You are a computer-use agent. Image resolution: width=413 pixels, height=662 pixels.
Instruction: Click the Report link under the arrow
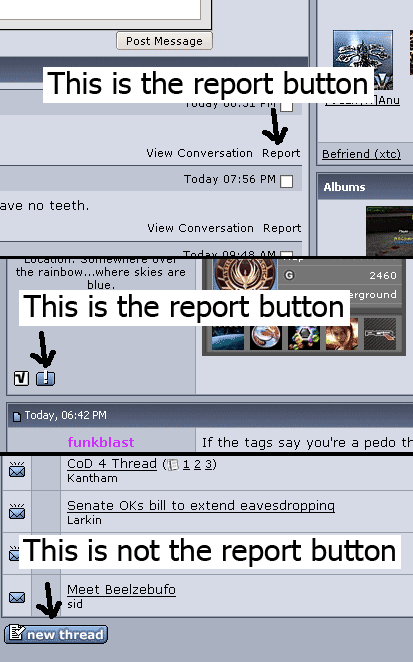281,153
